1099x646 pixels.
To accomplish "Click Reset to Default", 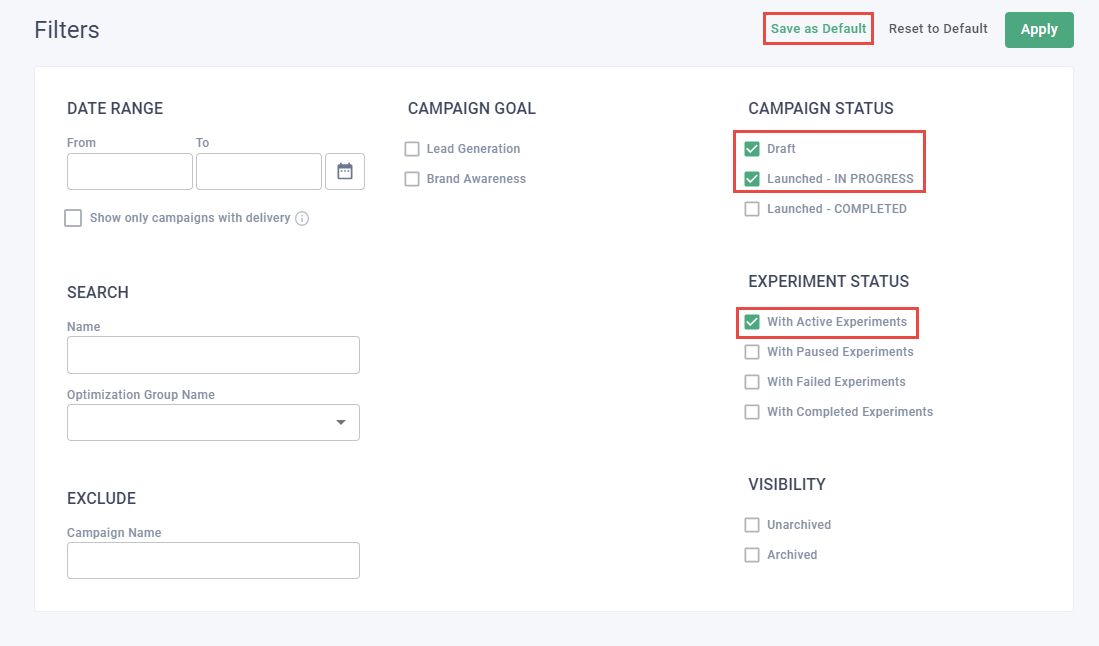I will pyautogui.click(x=938, y=29).
